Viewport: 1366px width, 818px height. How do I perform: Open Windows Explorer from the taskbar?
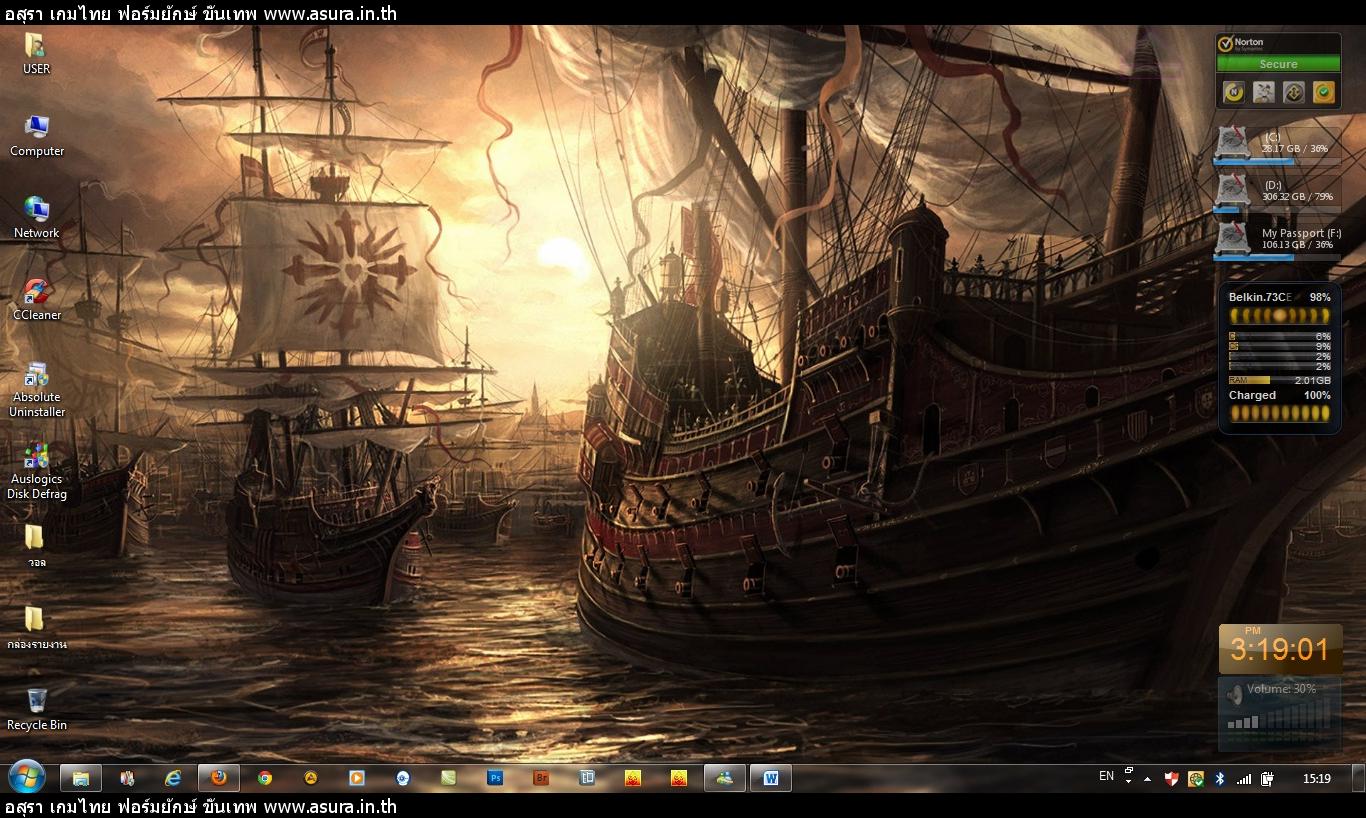pyautogui.click(x=81, y=777)
